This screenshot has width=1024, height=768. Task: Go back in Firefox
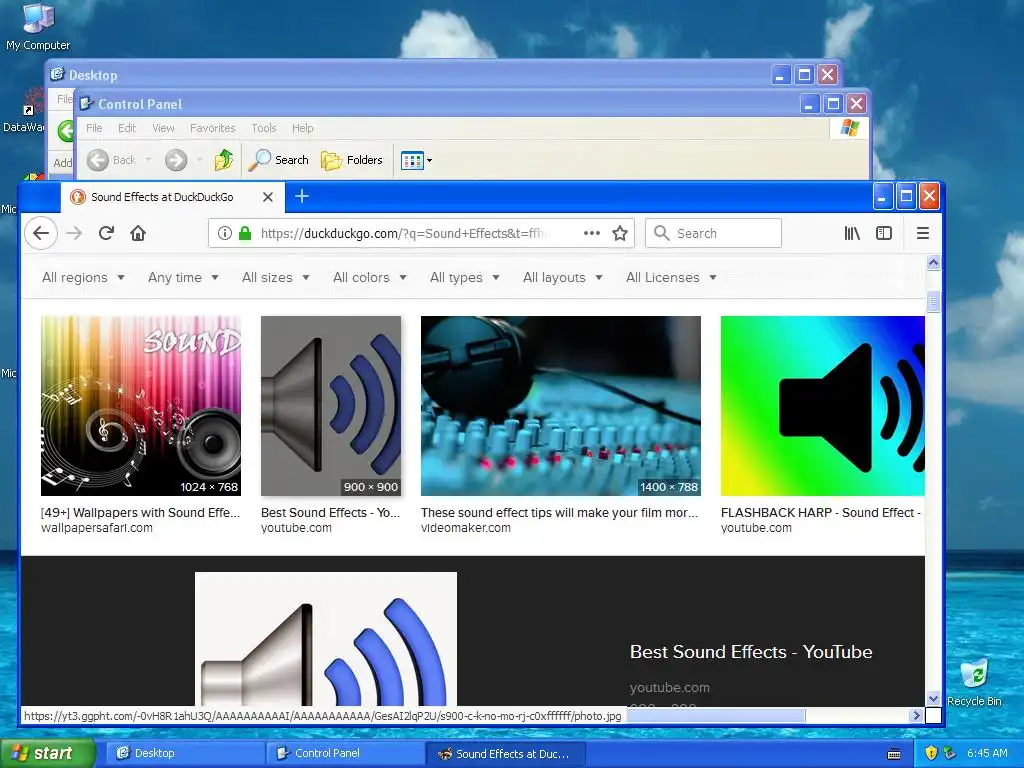pyautogui.click(x=41, y=233)
